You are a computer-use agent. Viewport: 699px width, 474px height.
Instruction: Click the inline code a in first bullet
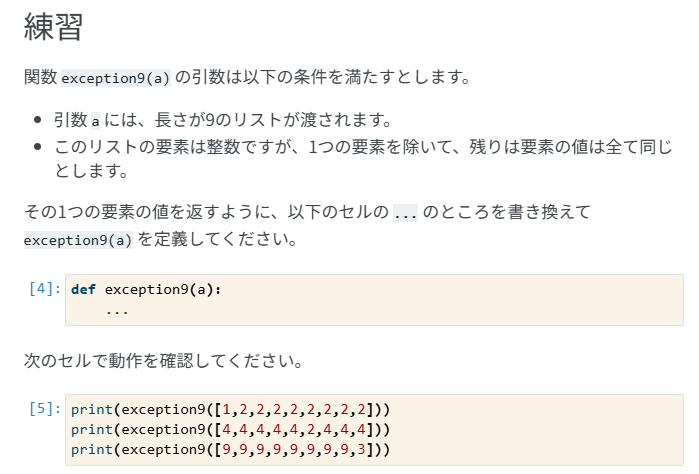[x=95, y=121]
